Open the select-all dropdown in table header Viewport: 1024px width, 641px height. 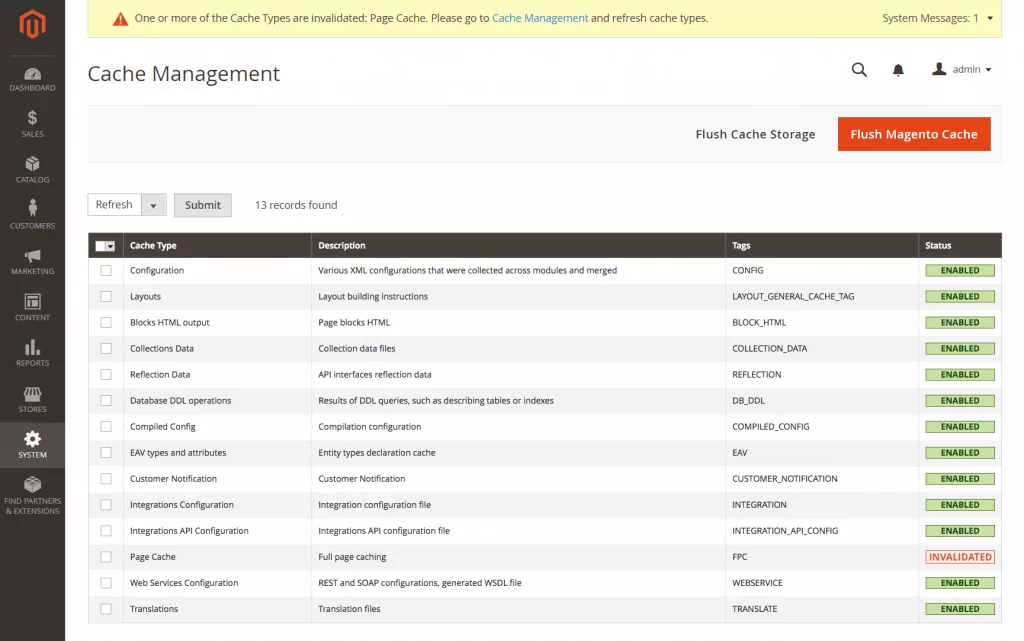point(110,246)
